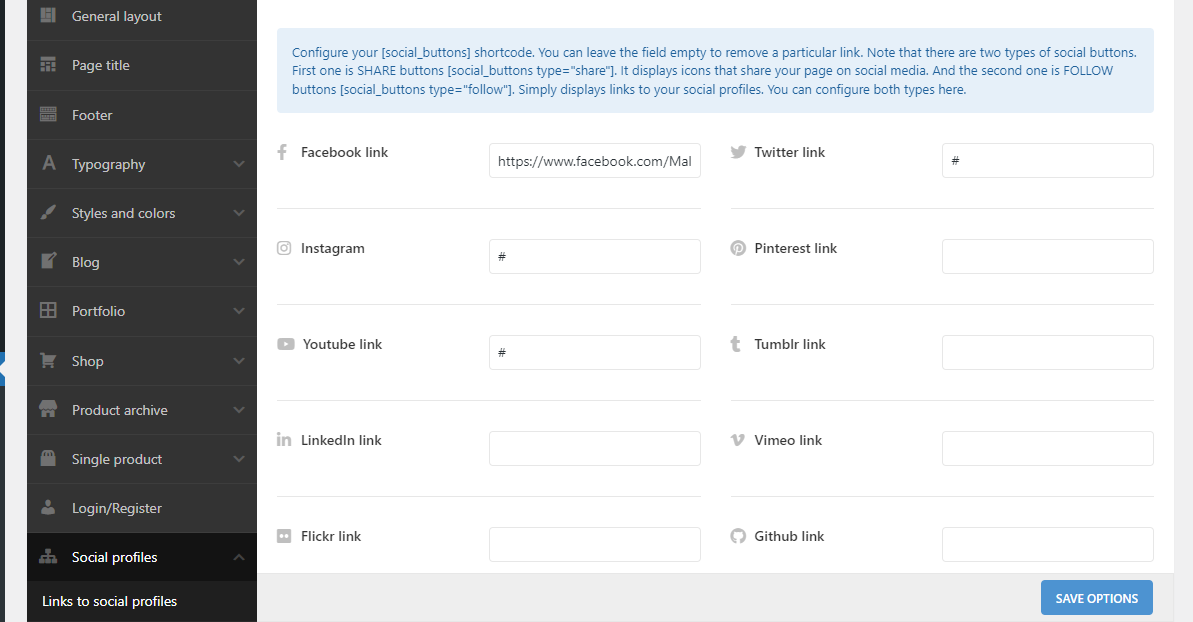Open the Footer settings page
Screen dimensions: 1193x622
click(x=92, y=115)
